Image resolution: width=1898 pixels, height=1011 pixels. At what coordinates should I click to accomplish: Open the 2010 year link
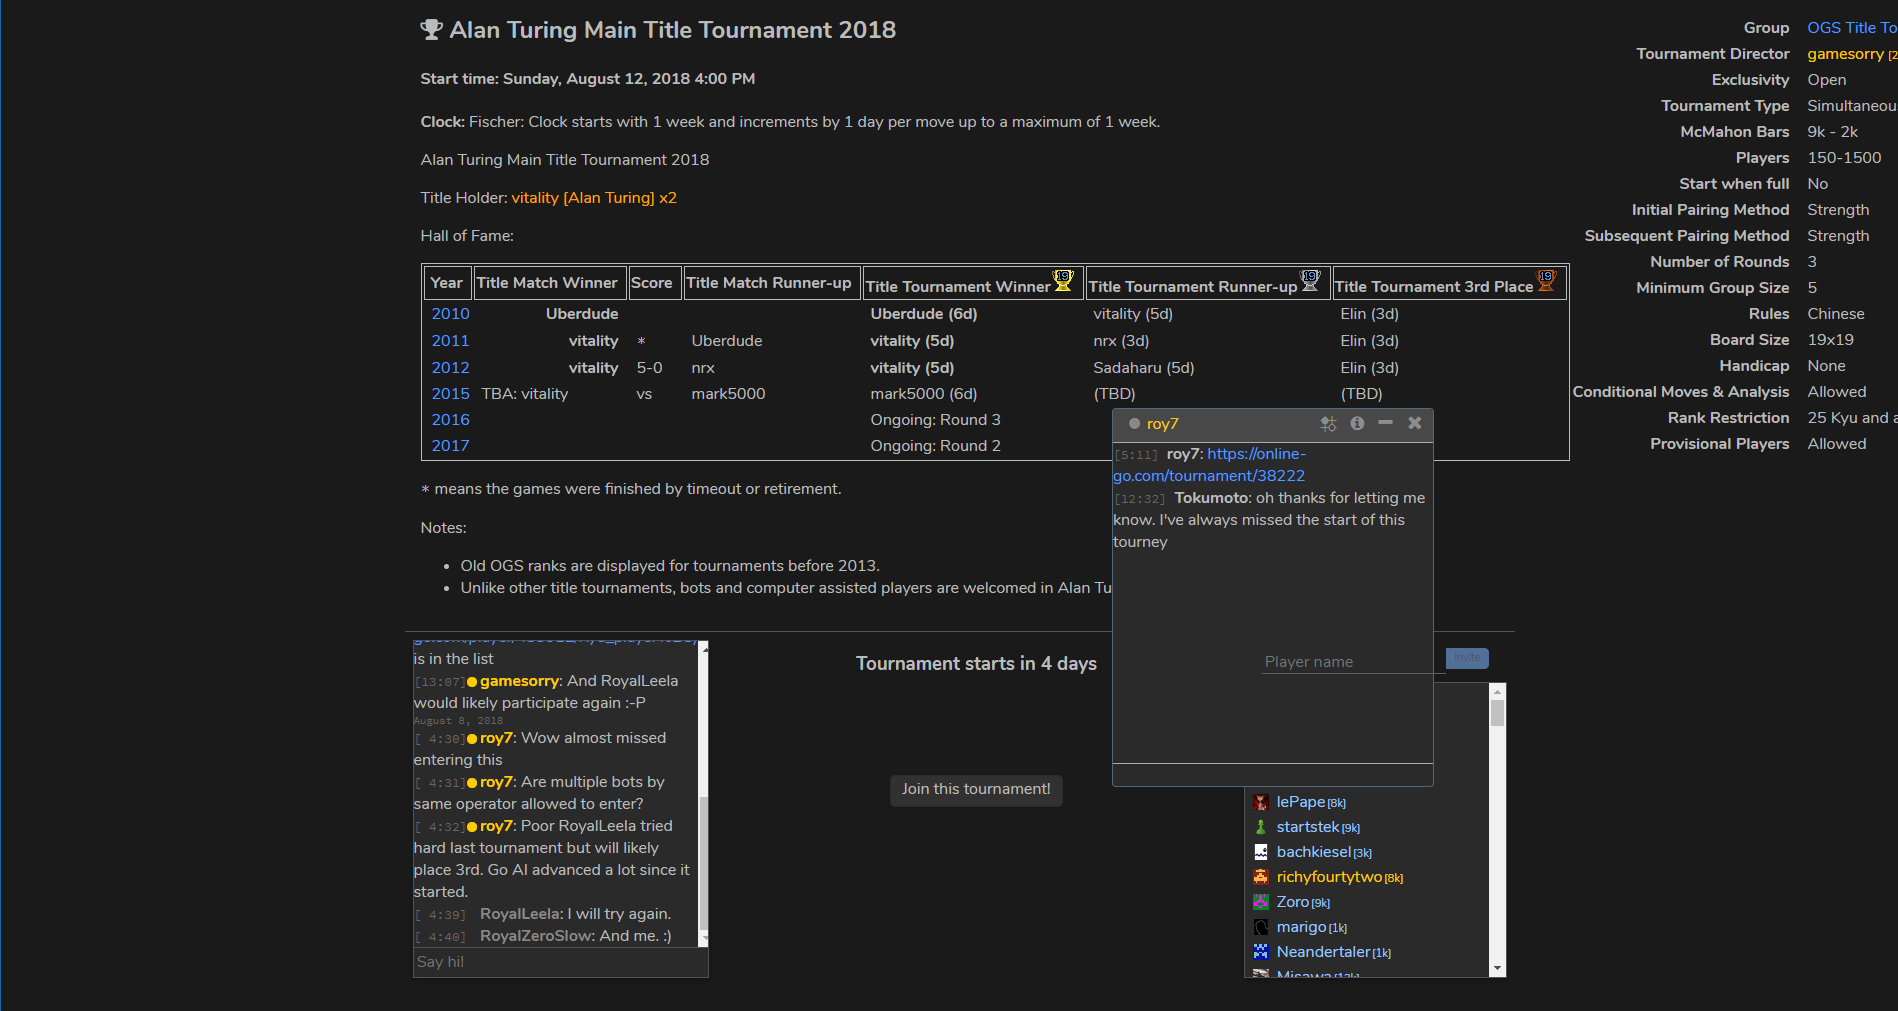pos(450,314)
